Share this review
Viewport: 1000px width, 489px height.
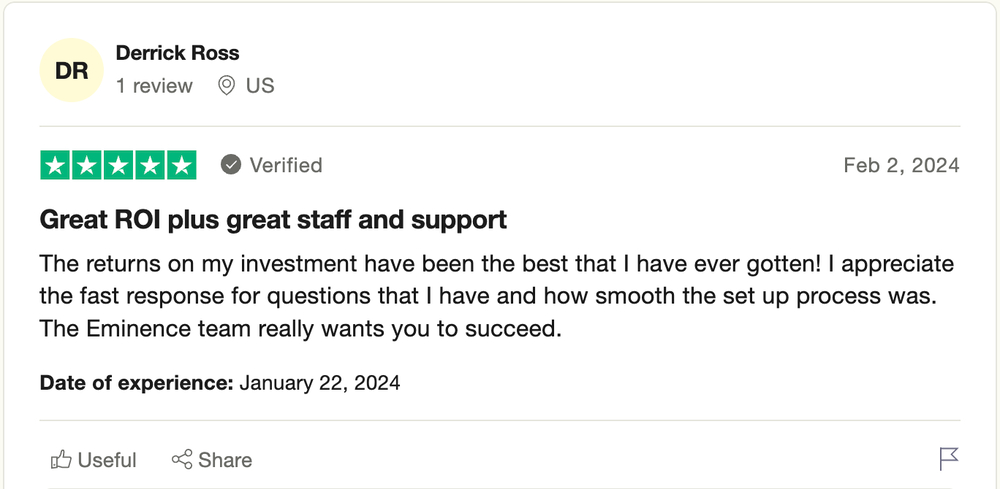pyautogui.click(x=212, y=460)
